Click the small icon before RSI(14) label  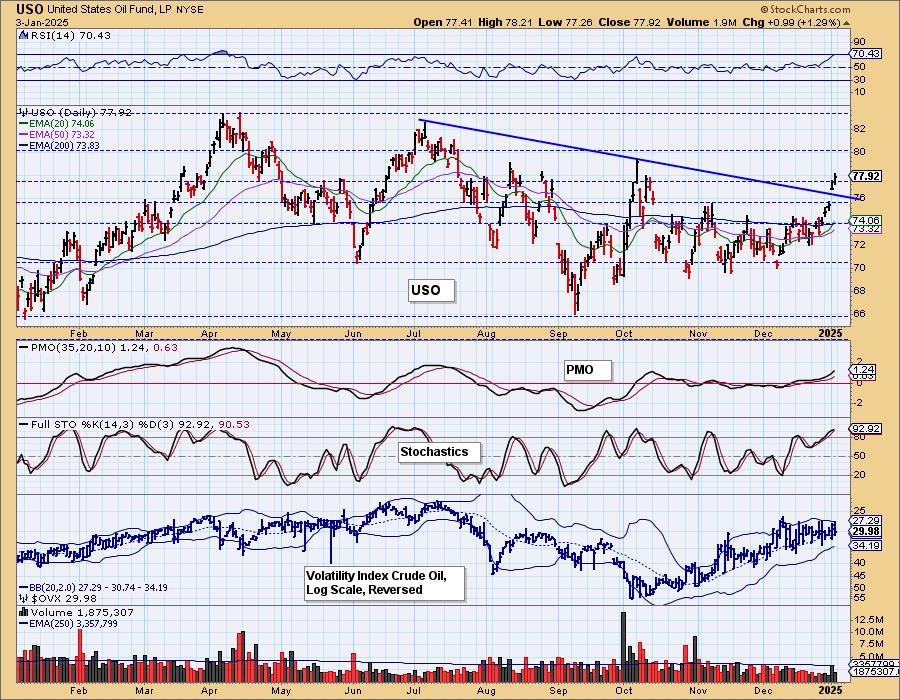[23, 35]
